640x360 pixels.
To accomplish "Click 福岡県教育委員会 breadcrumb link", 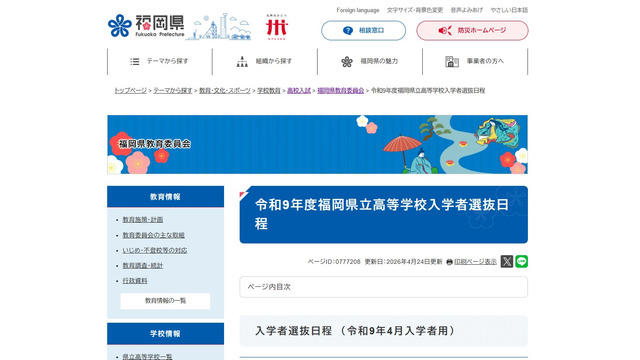I will tap(340, 91).
